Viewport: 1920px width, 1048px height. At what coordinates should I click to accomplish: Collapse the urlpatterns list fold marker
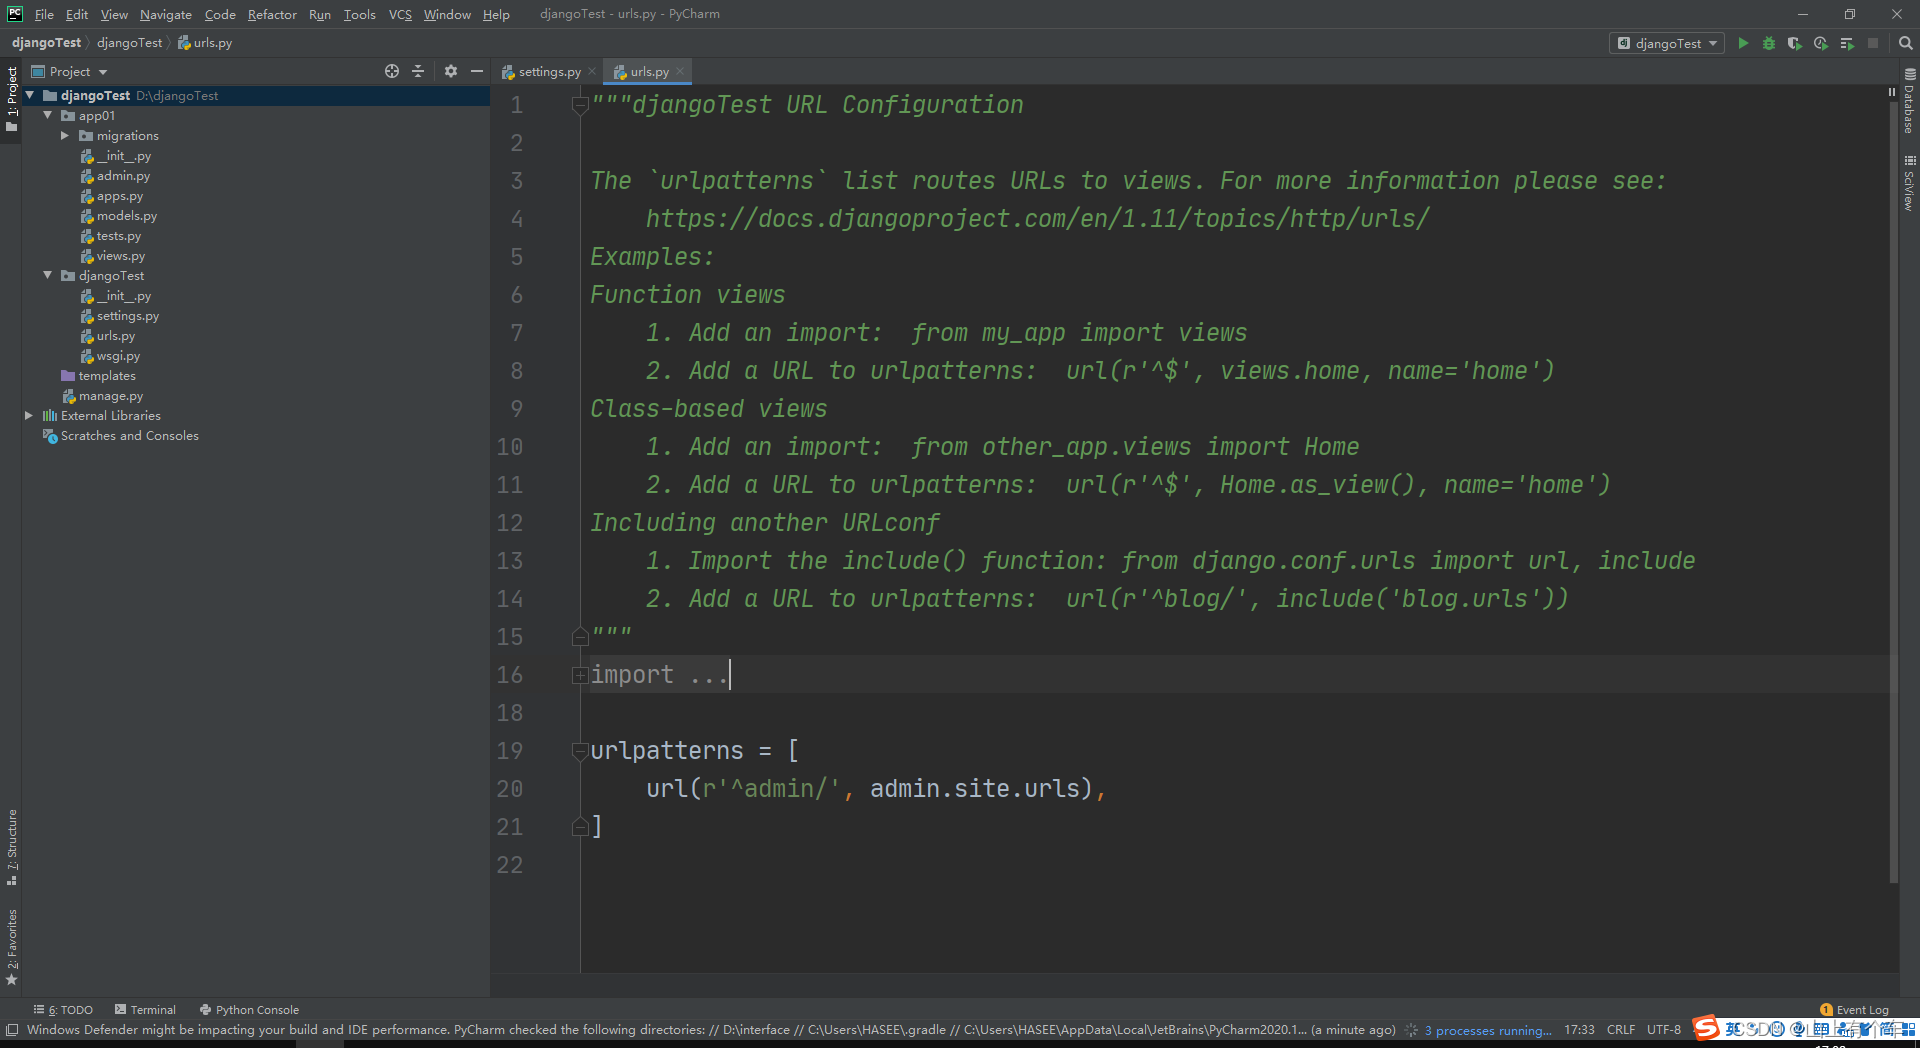[x=579, y=751]
